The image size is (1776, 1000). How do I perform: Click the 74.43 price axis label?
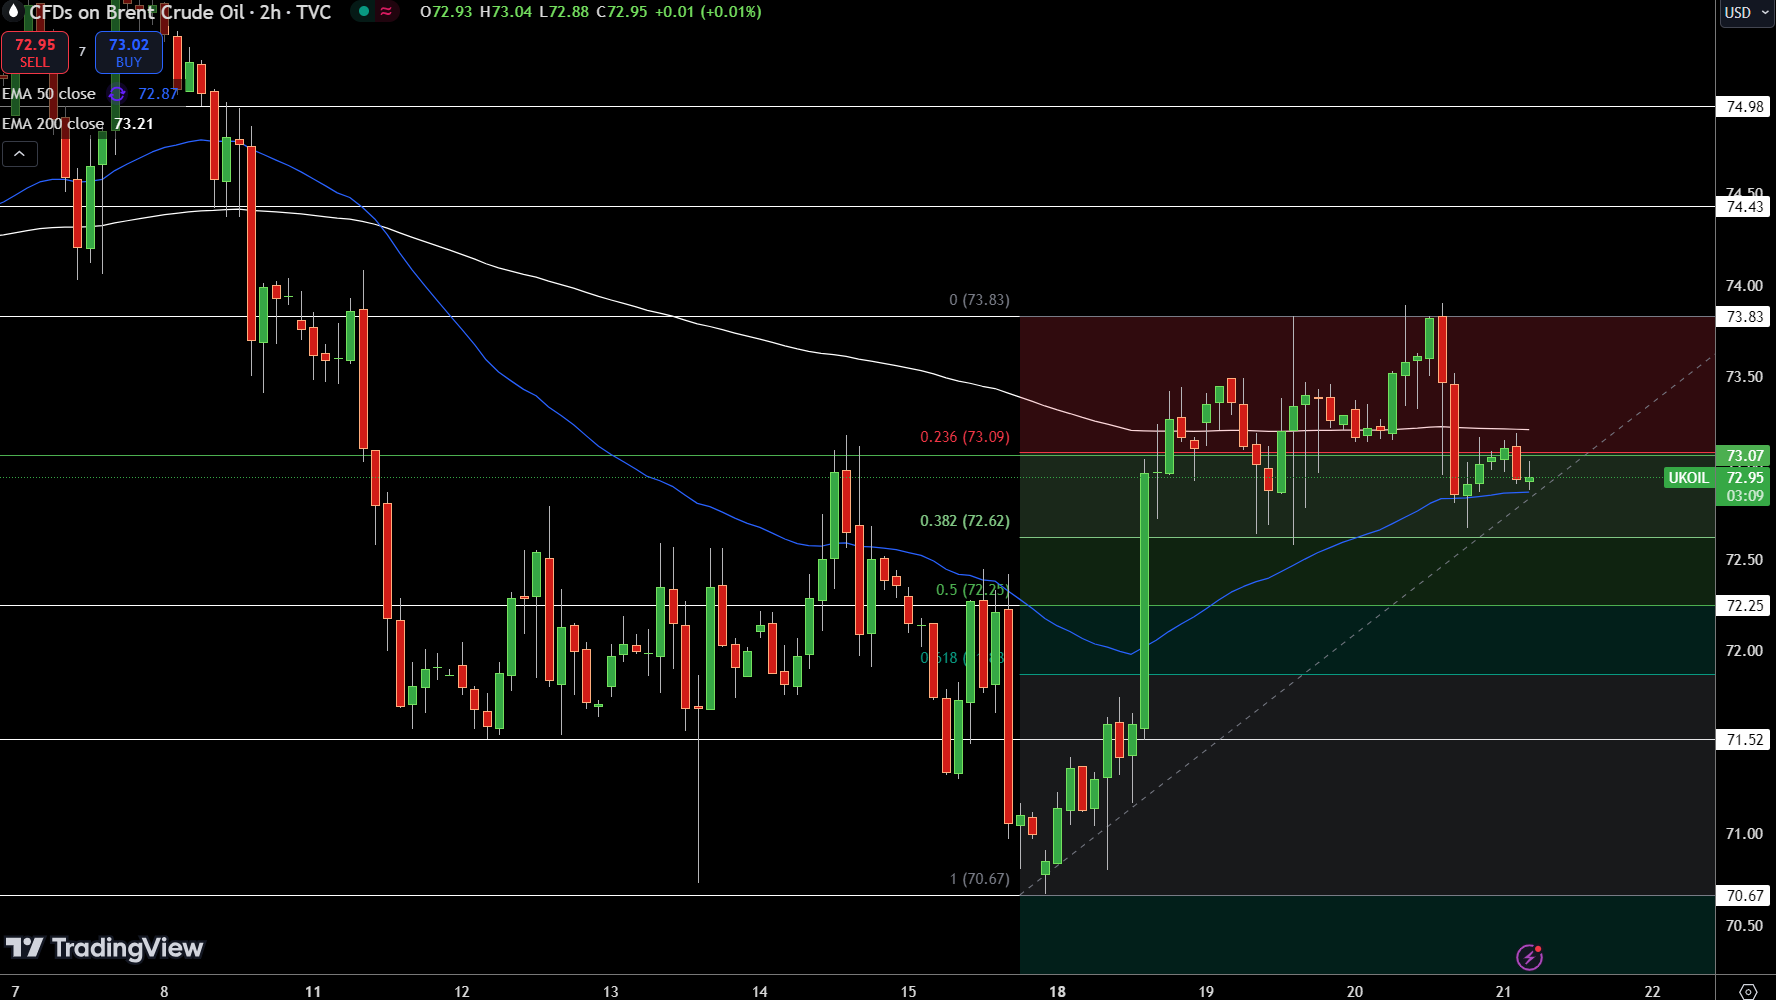[x=1745, y=207]
